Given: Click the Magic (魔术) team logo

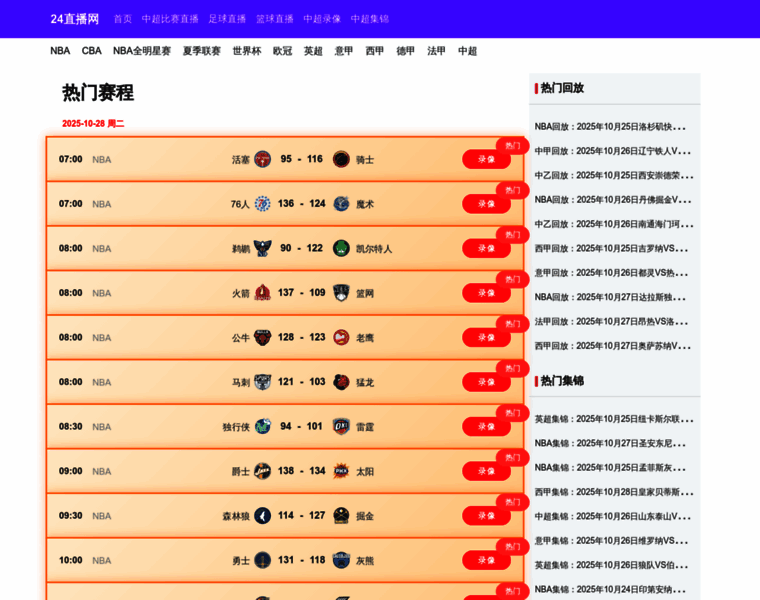Looking at the screenshot, I should 341,204.
